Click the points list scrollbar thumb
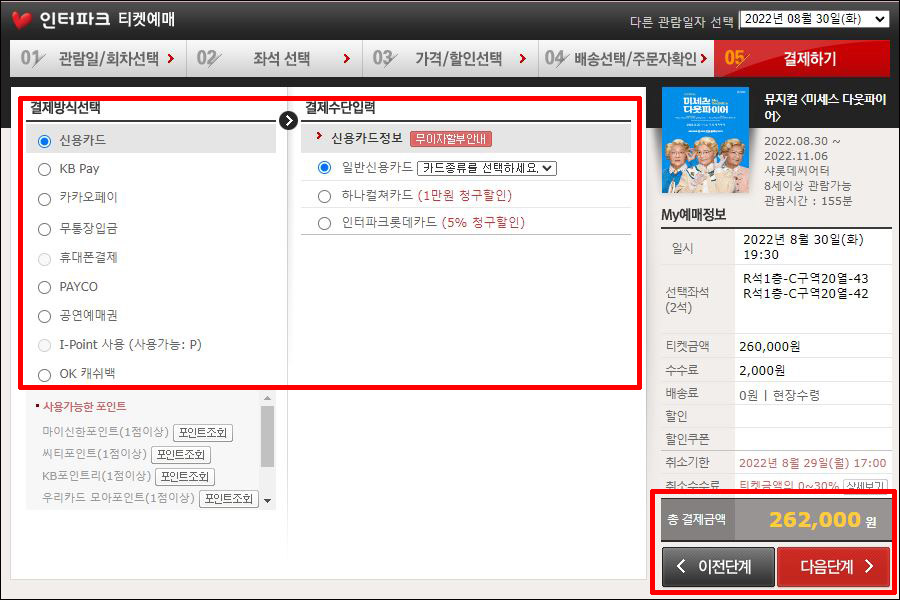The width and height of the screenshot is (900, 600). (267, 436)
